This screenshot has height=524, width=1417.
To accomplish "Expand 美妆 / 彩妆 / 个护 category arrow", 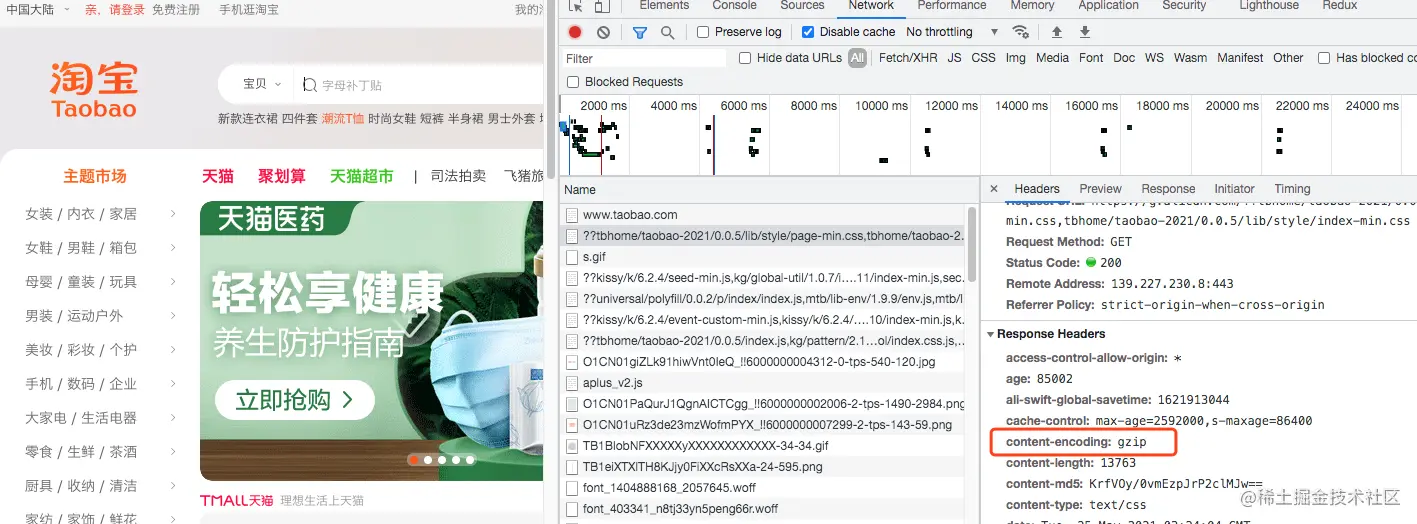I will tap(173, 350).
